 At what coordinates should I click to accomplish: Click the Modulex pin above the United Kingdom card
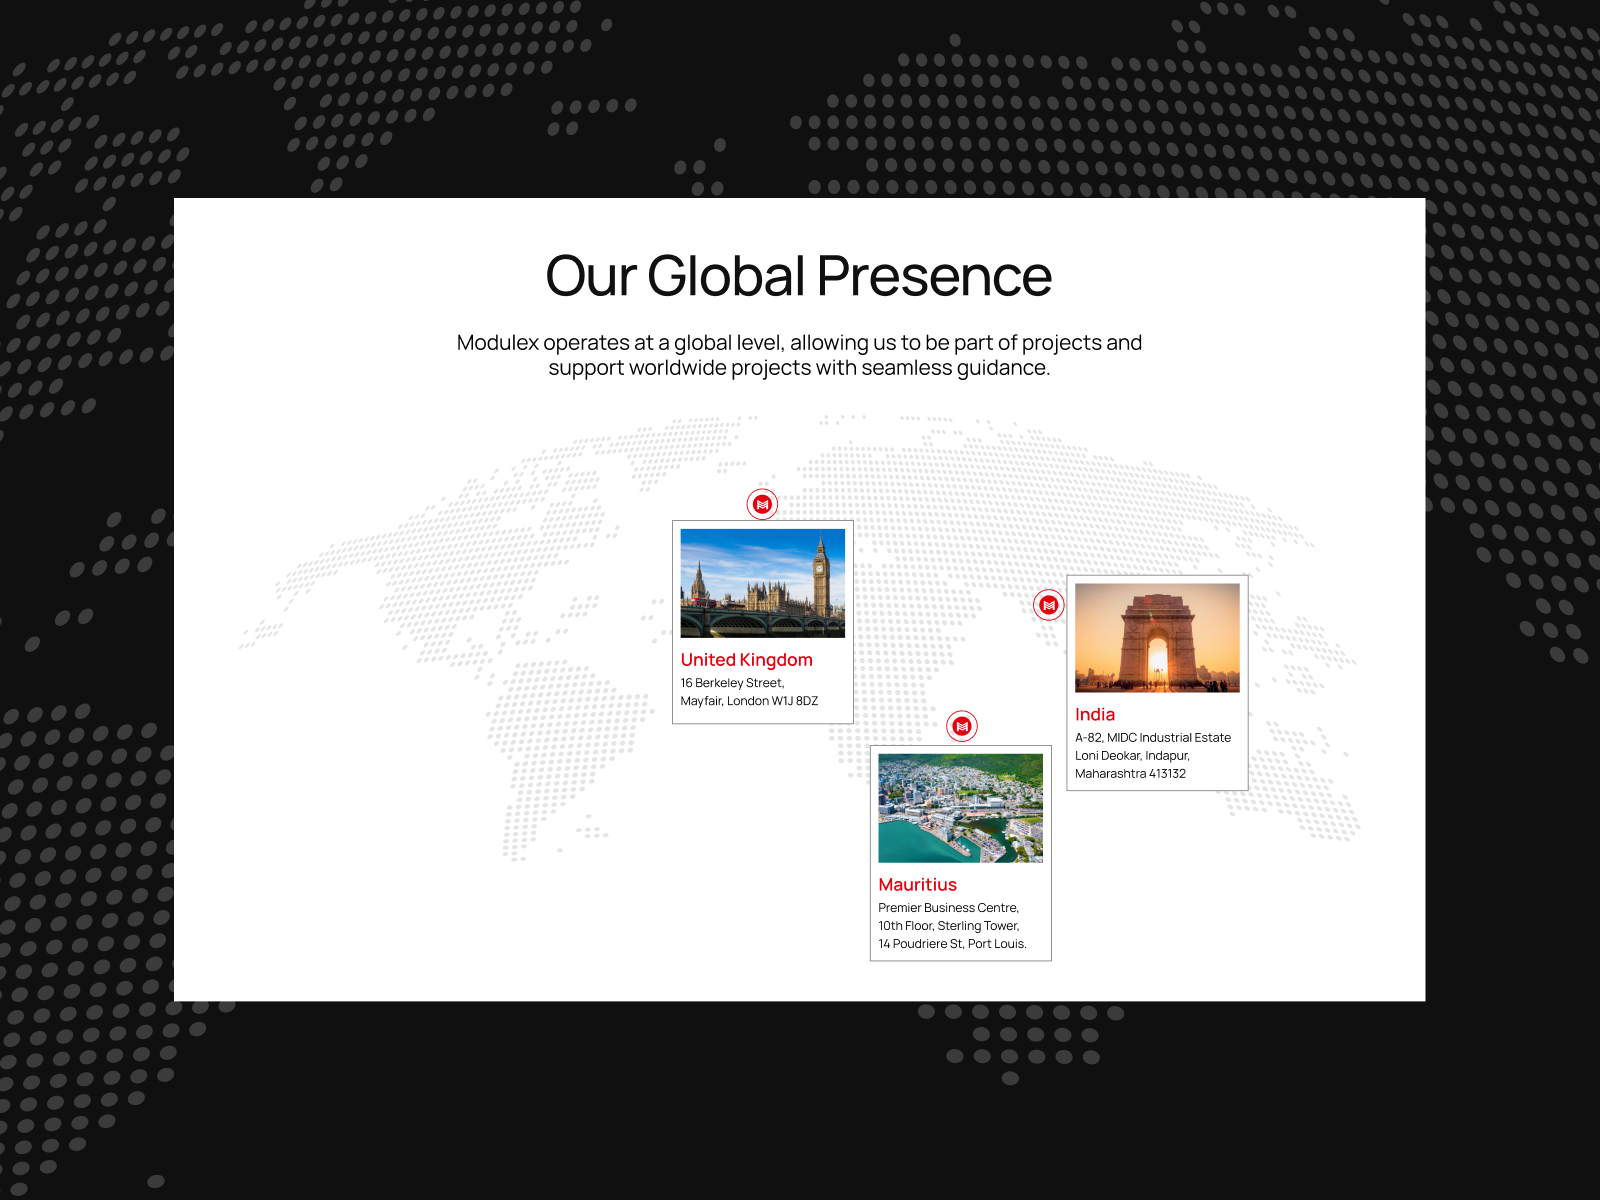[x=762, y=506]
